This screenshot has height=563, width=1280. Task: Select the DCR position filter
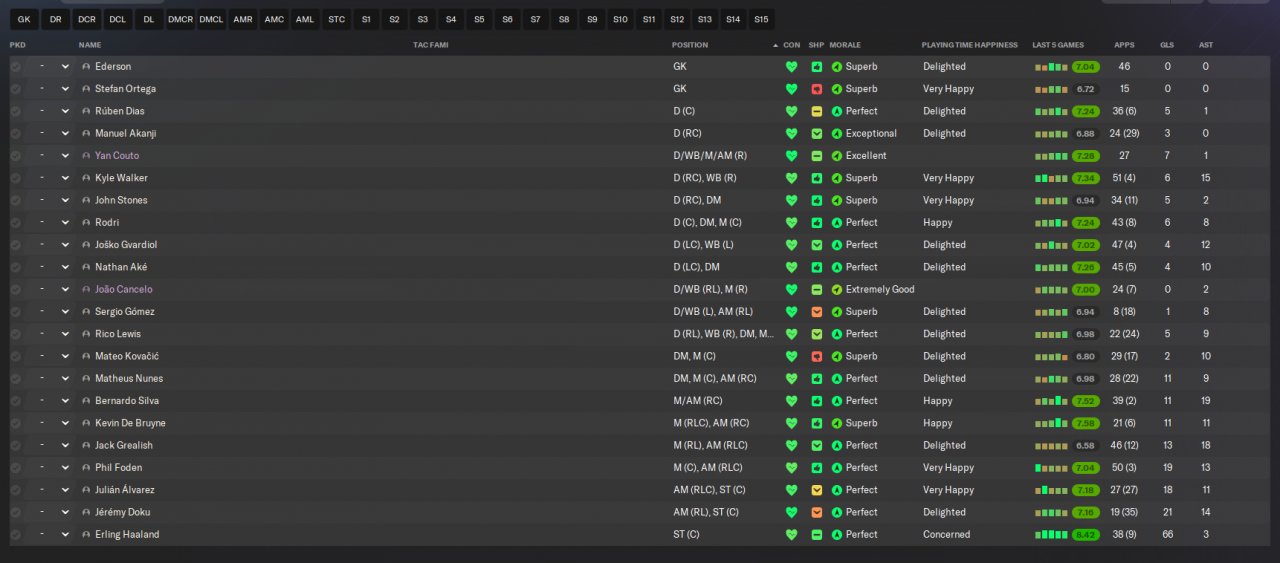click(87, 19)
